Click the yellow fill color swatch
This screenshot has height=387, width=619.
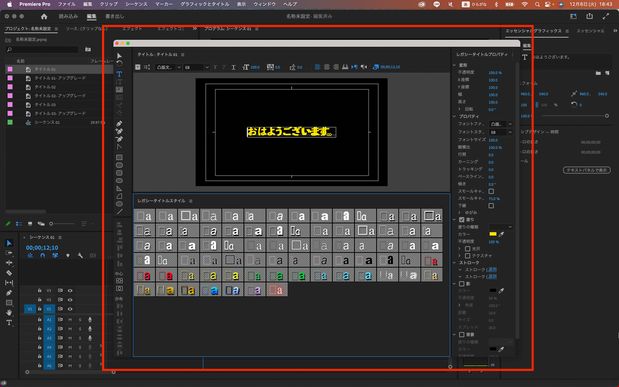[493, 234]
